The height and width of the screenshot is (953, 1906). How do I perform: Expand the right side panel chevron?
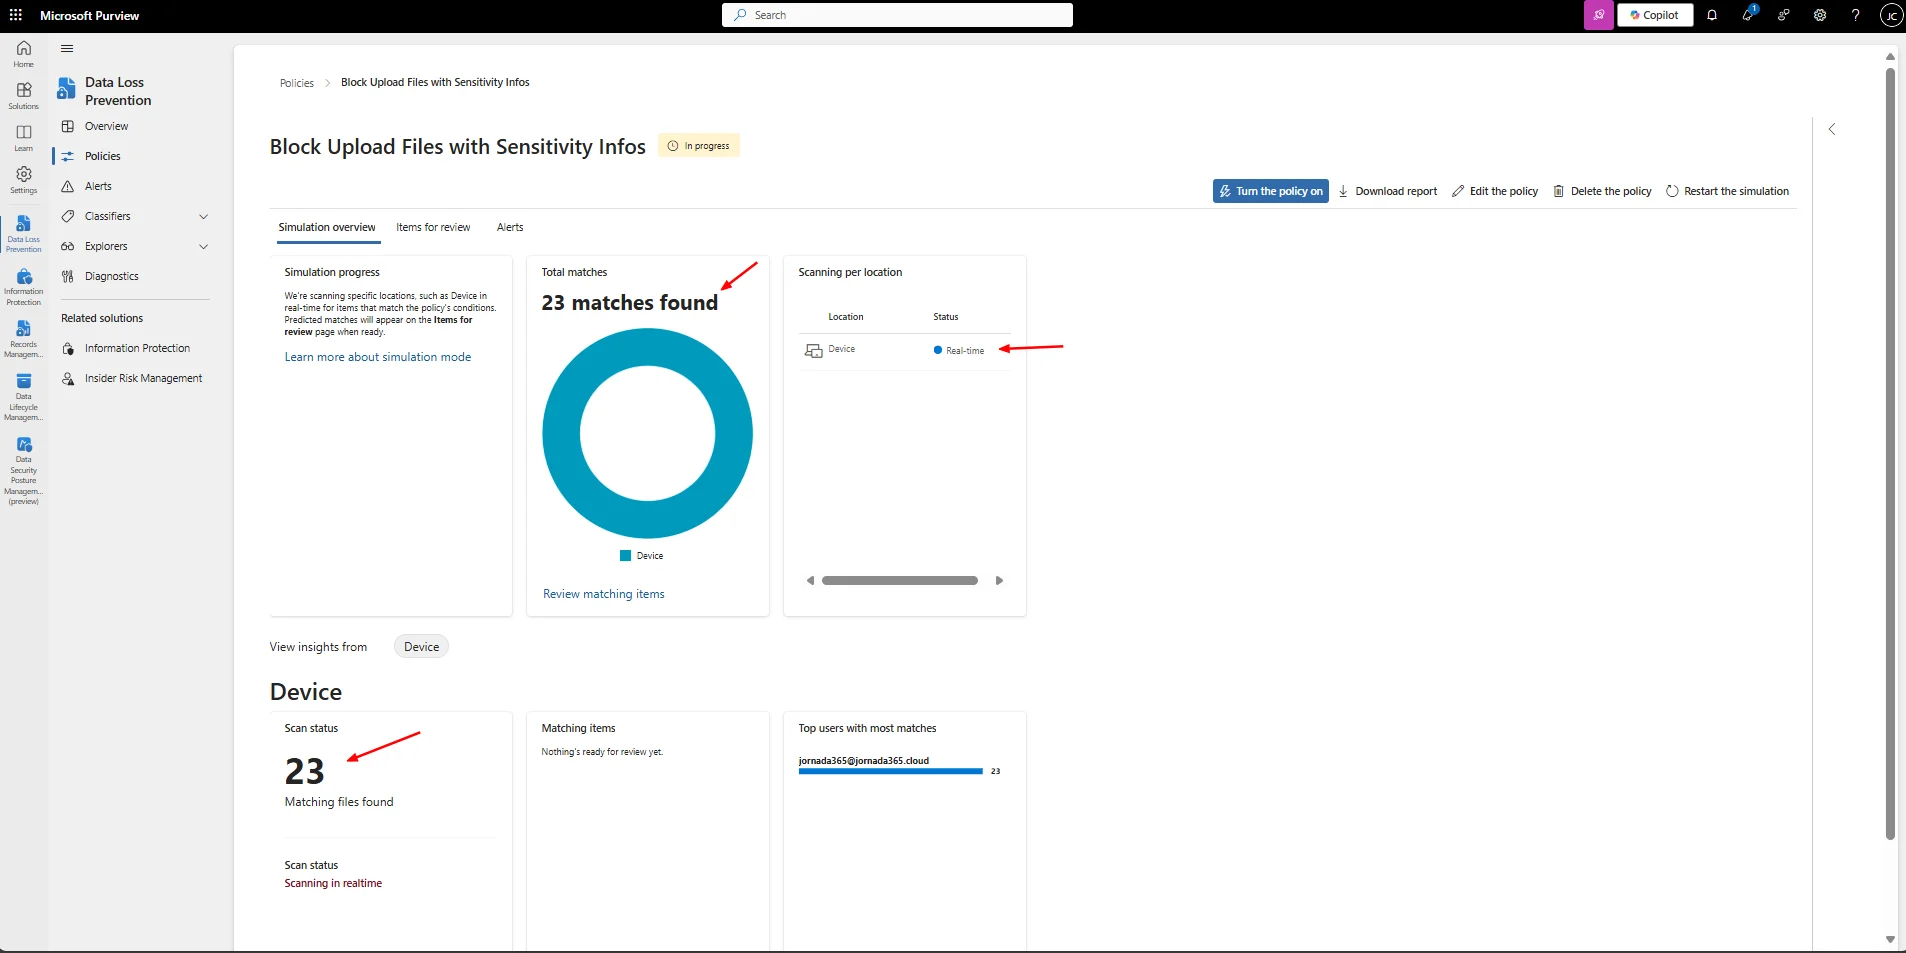coord(1832,129)
